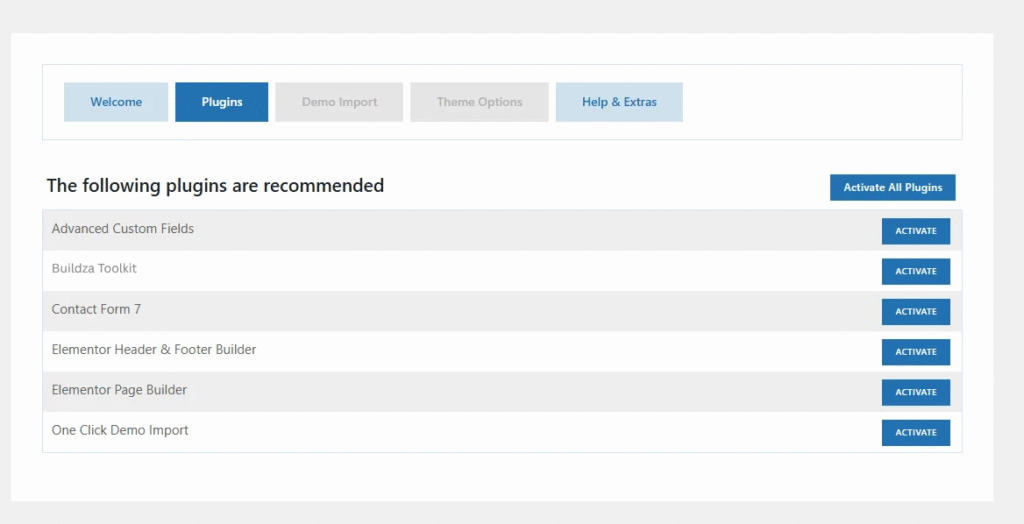Select the Buildza Toolkit plugin name
Screen dimensions: 1024x524
94,269
